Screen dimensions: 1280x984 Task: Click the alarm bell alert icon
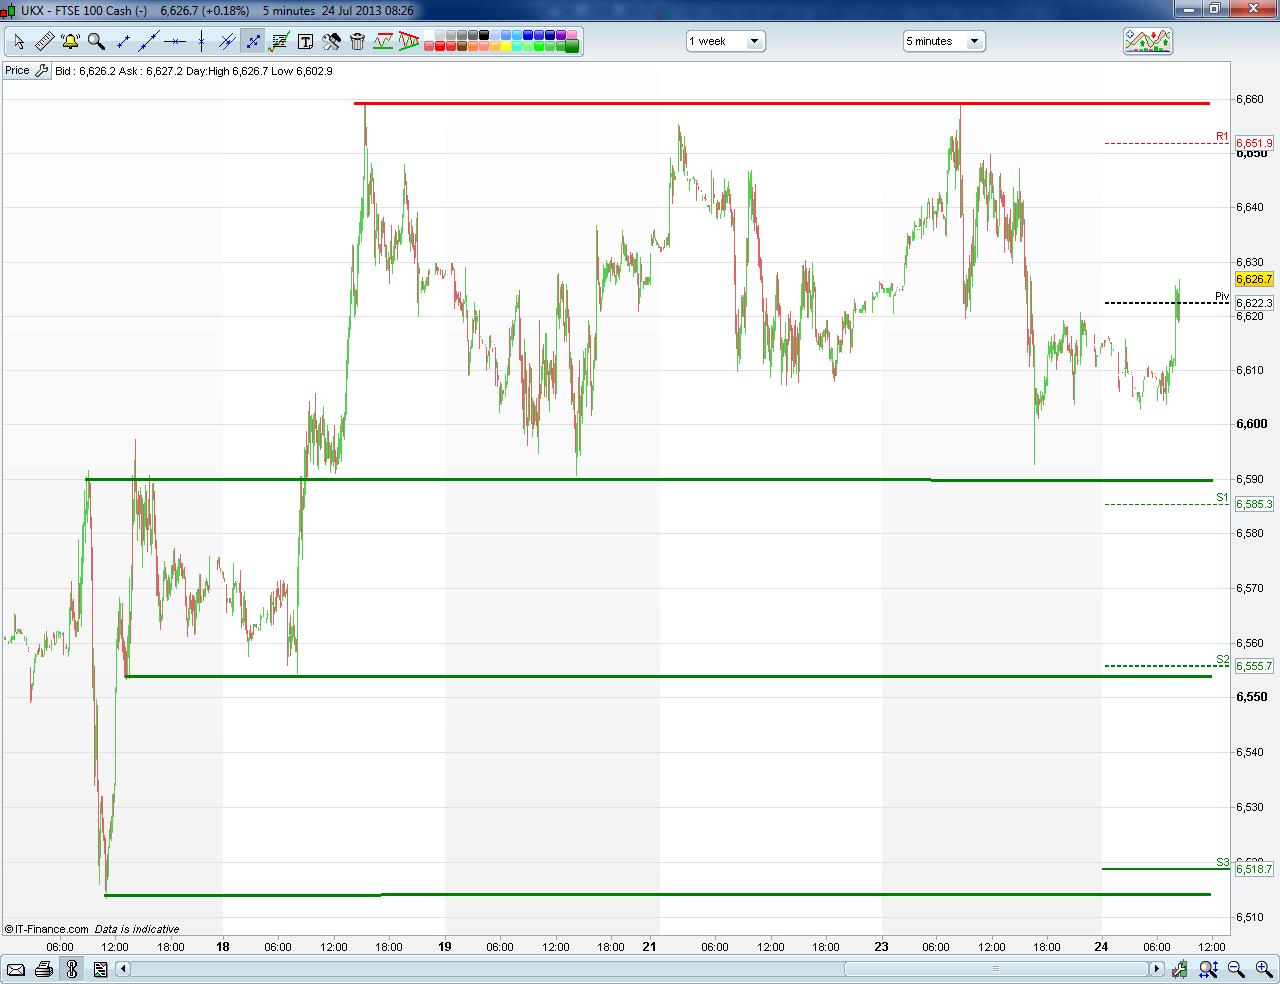(70, 41)
